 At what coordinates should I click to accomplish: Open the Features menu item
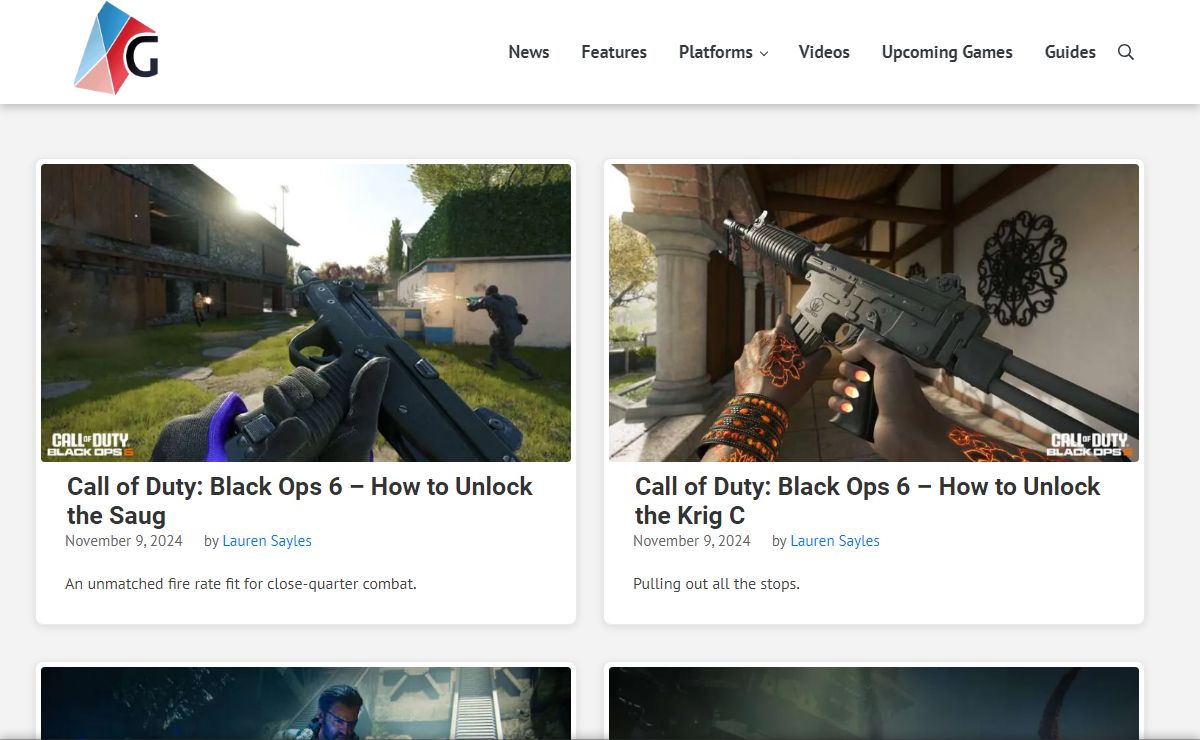pos(614,52)
